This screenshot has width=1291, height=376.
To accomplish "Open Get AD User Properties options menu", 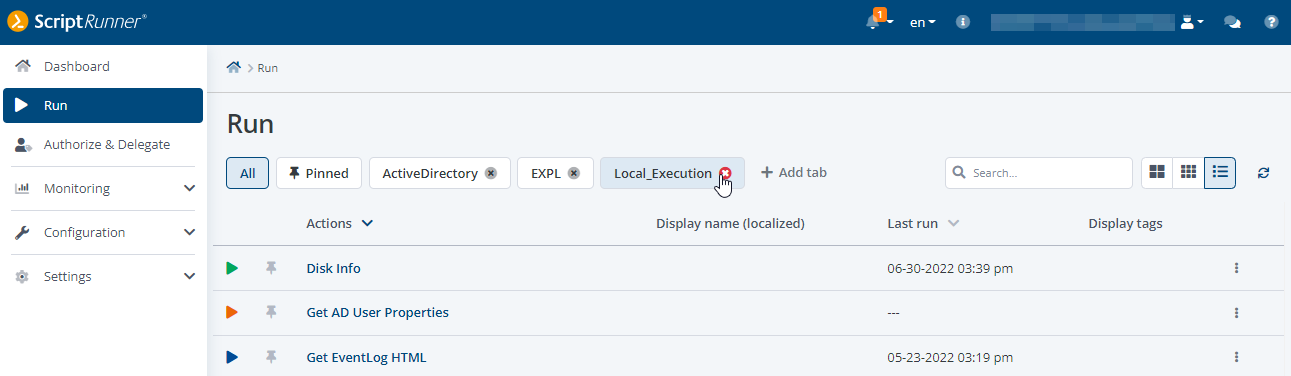I will 1237,312.
